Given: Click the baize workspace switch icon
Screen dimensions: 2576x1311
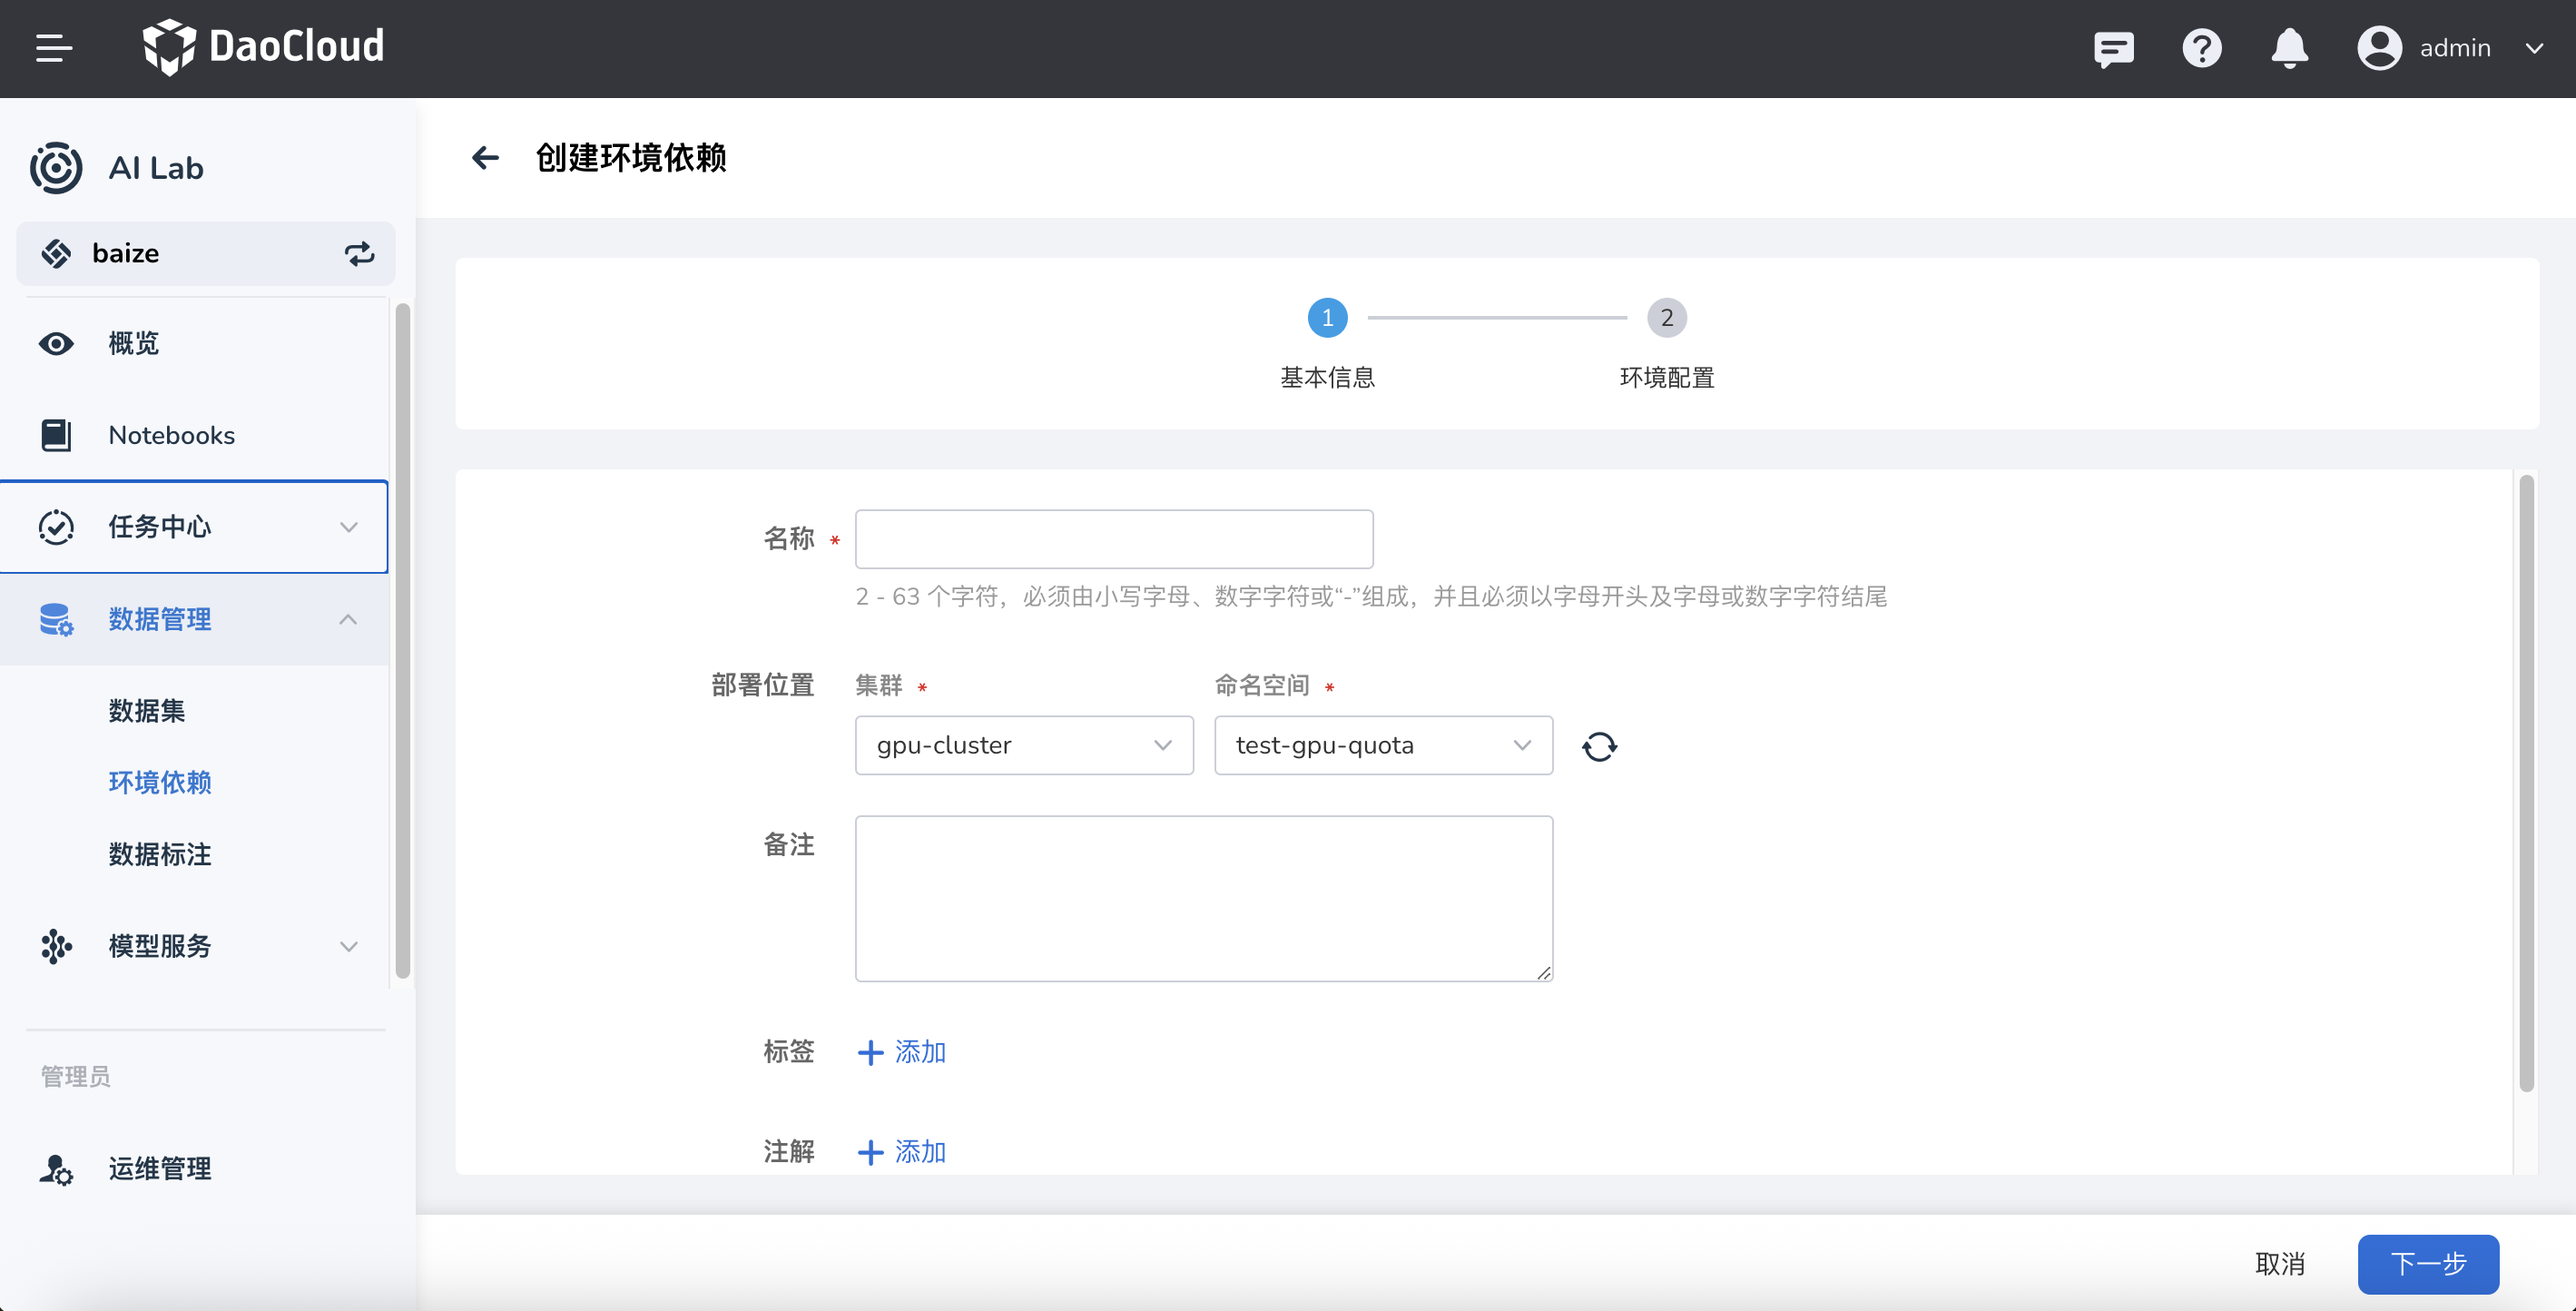Looking at the screenshot, I should tap(360, 253).
